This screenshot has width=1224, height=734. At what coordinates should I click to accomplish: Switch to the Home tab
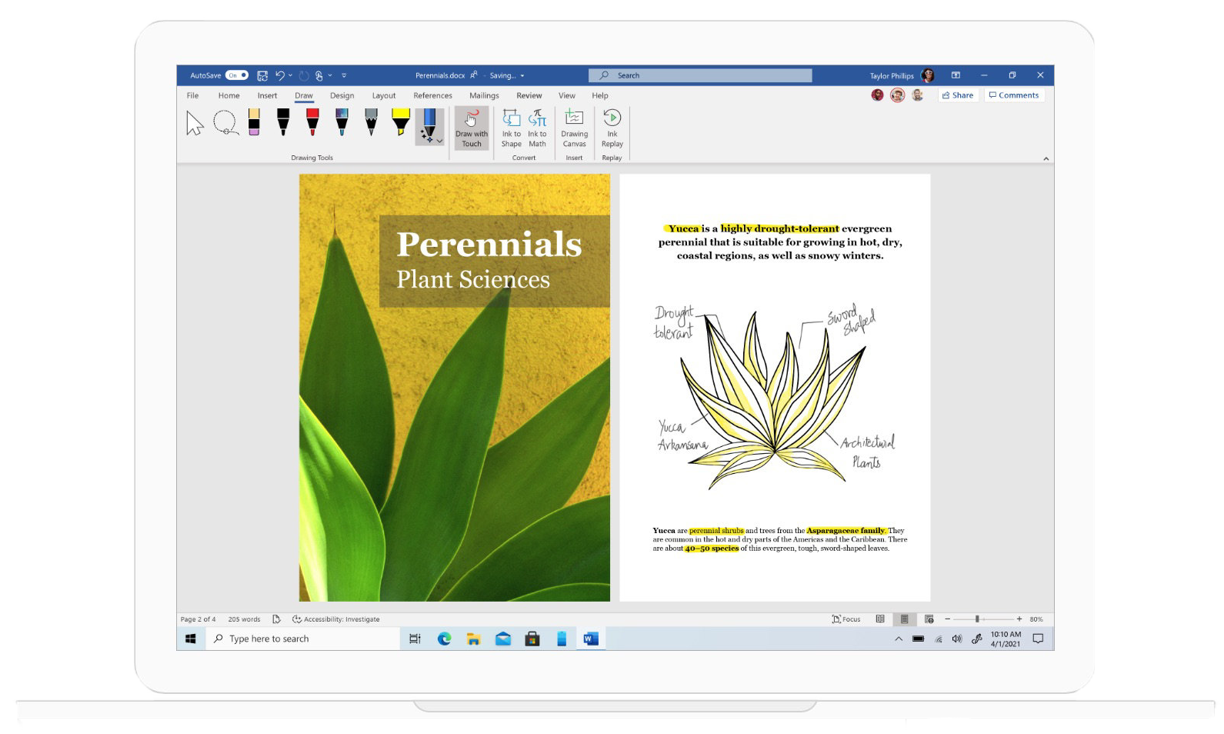point(229,96)
